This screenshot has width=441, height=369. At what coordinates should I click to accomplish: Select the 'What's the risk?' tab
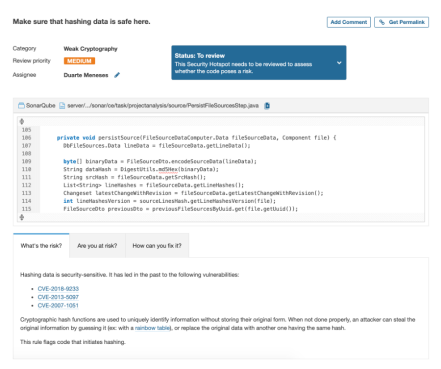coord(41,246)
